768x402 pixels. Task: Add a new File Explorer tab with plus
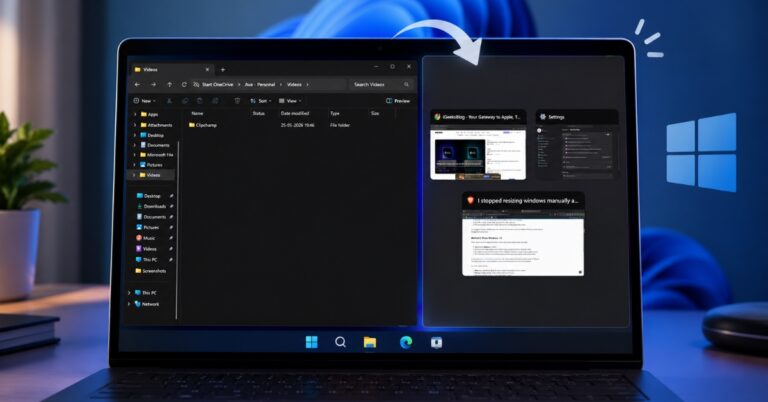pyautogui.click(x=223, y=70)
